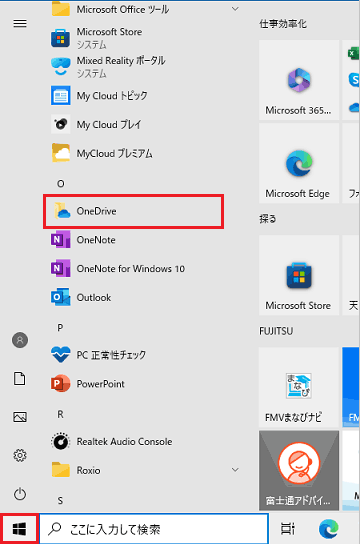
Task: Open the FMVまなびナビ tile
Action: coord(299,387)
